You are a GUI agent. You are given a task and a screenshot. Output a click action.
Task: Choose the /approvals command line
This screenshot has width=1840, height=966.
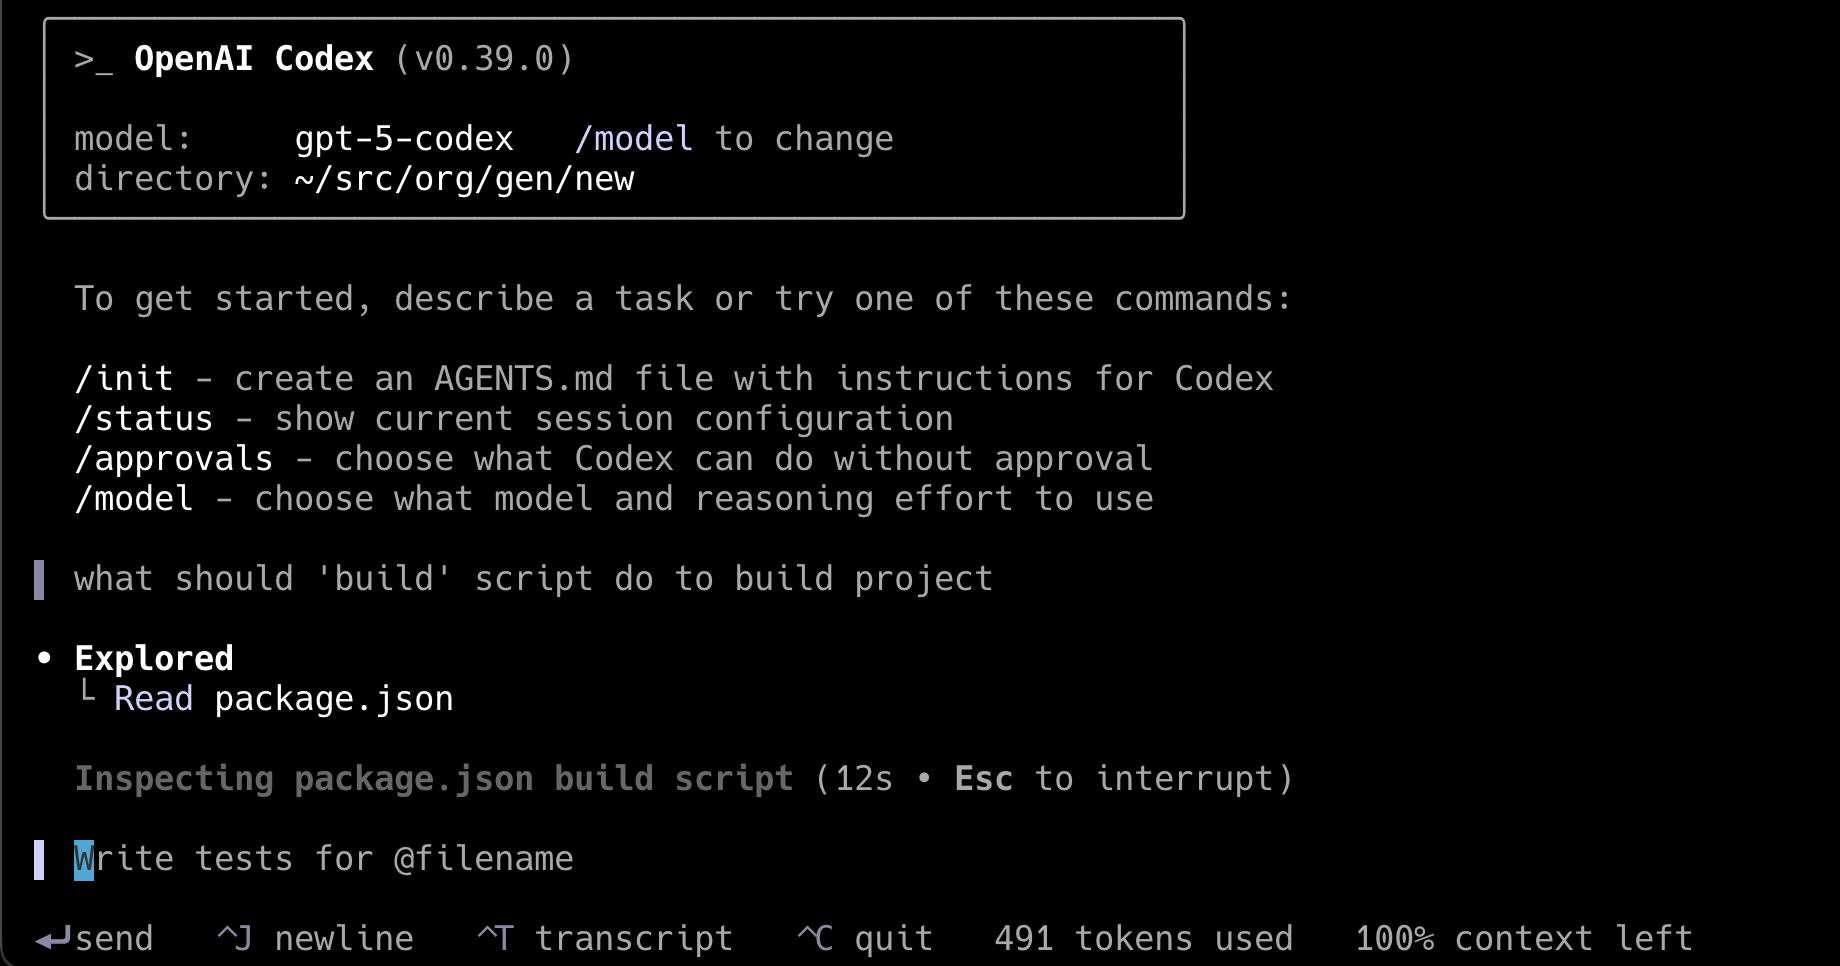tap(613, 459)
